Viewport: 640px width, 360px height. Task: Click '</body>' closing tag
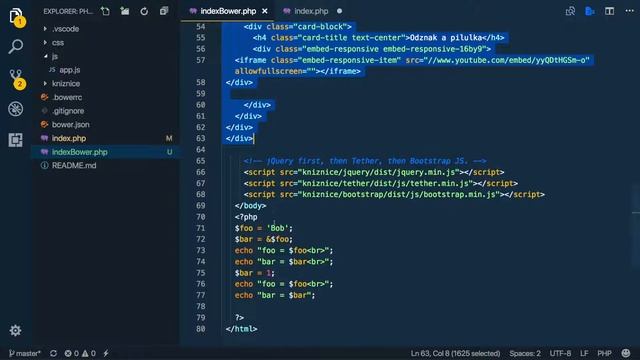tap(250, 206)
